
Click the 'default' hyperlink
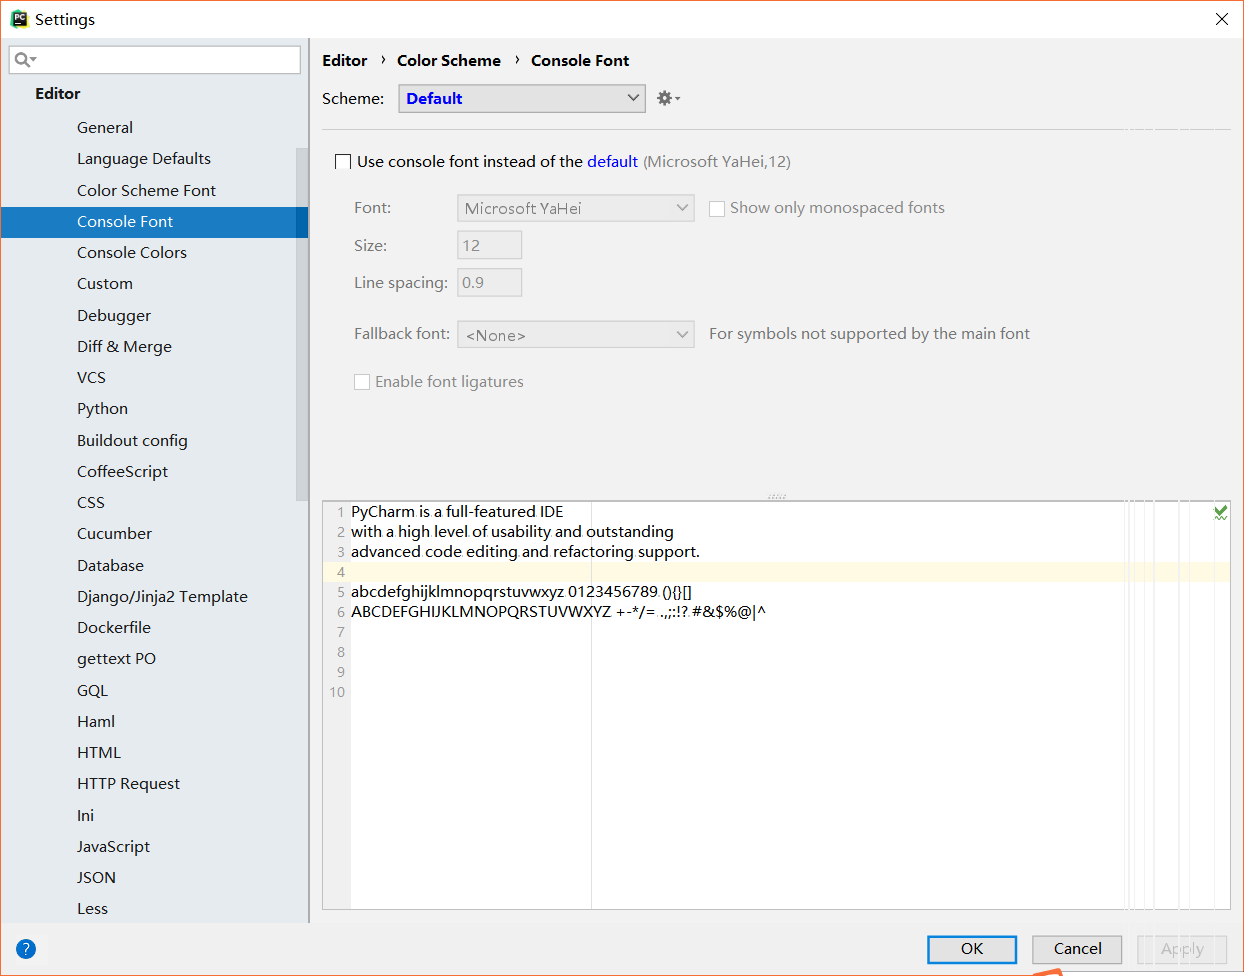coord(612,161)
